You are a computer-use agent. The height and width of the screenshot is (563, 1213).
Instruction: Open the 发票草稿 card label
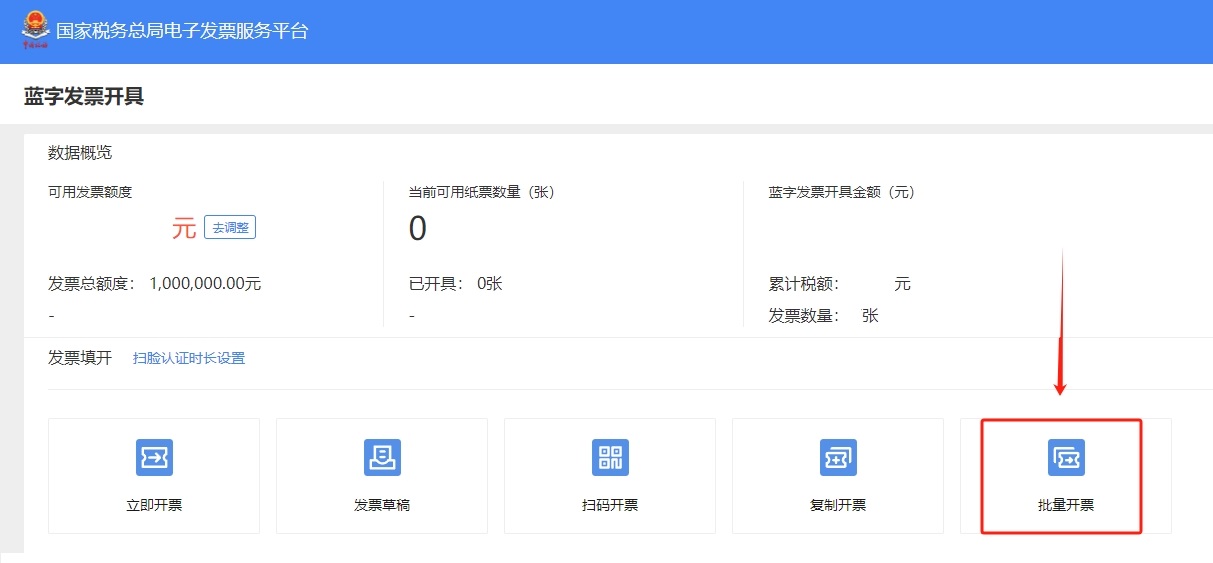[x=382, y=505]
